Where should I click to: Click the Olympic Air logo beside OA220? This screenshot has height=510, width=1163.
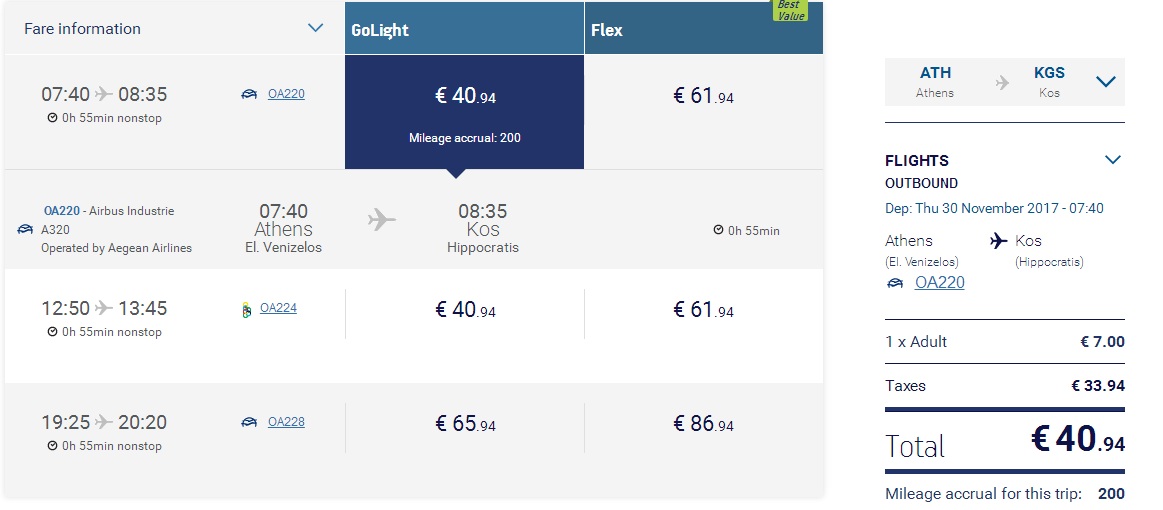point(249,94)
